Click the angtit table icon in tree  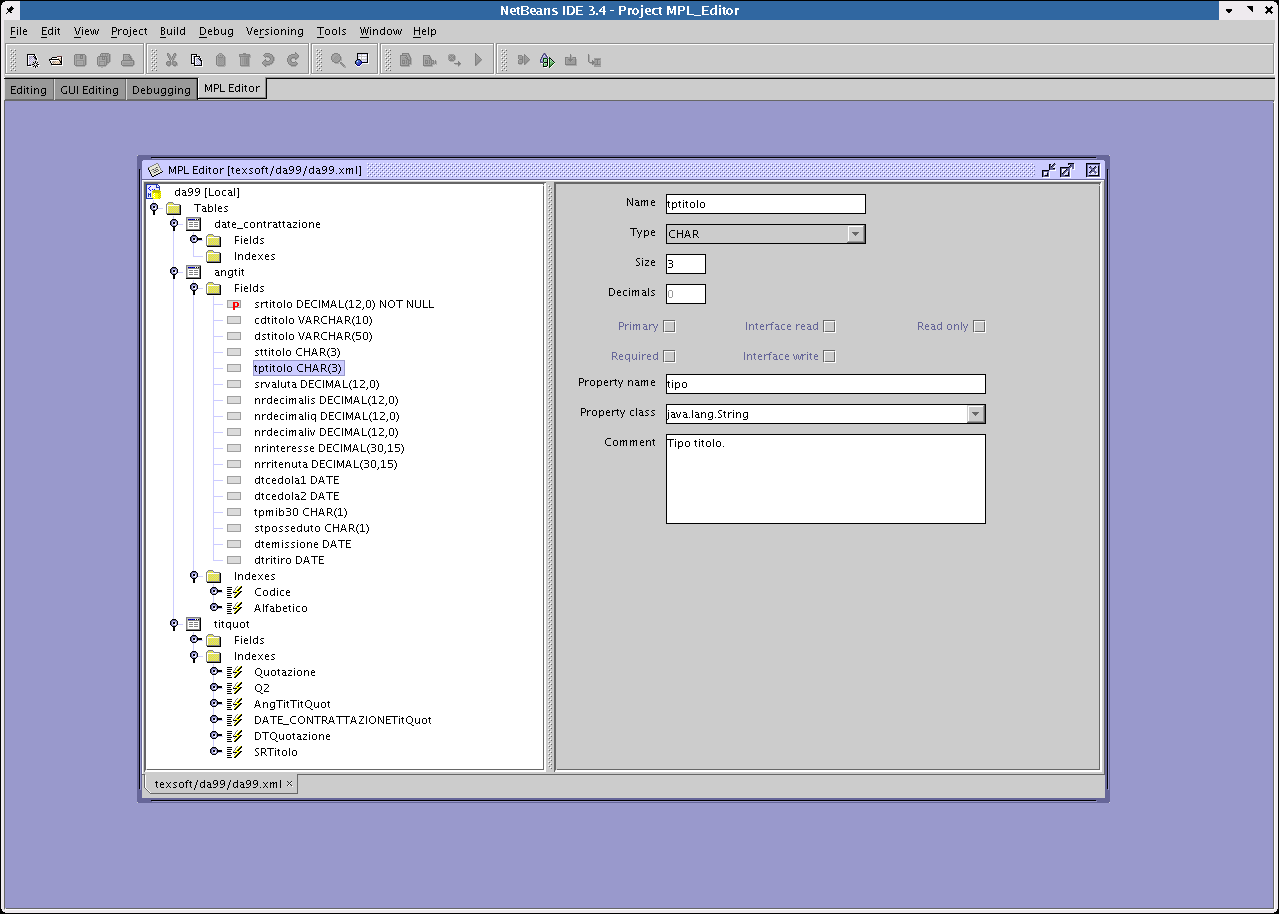pyautogui.click(x=194, y=272)
